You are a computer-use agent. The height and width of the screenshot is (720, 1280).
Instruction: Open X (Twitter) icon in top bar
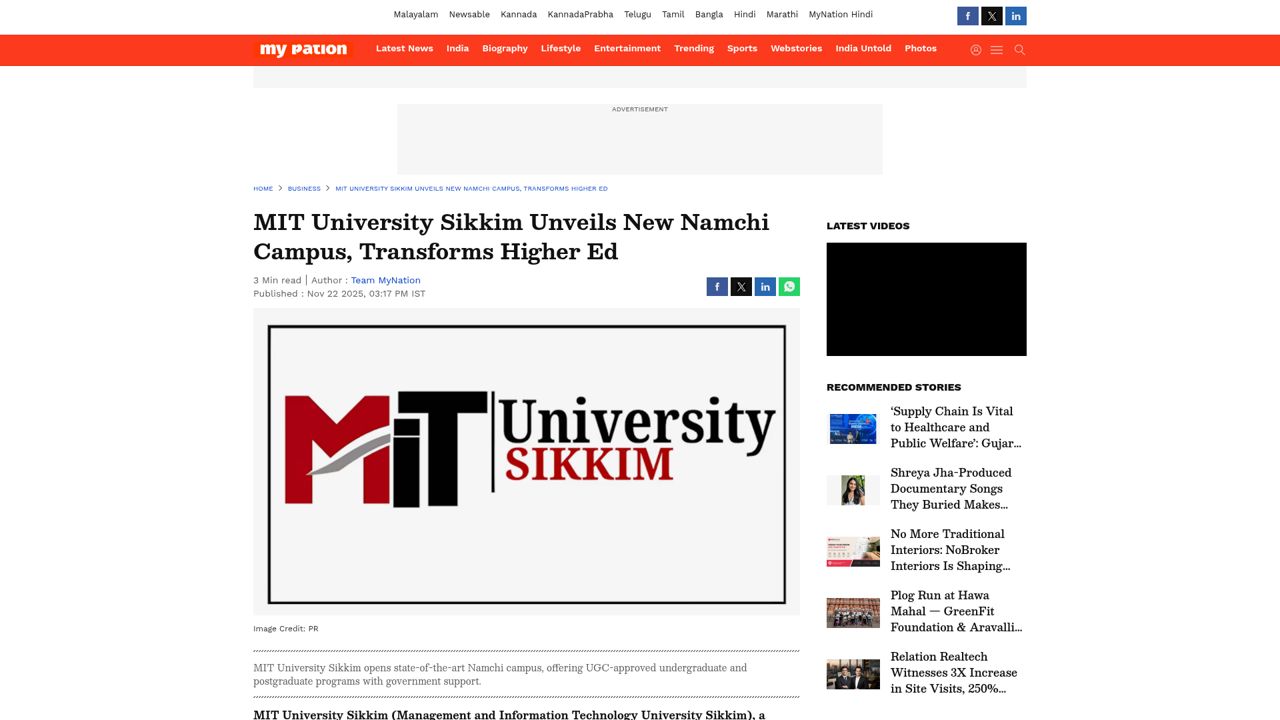click(992, 16)
